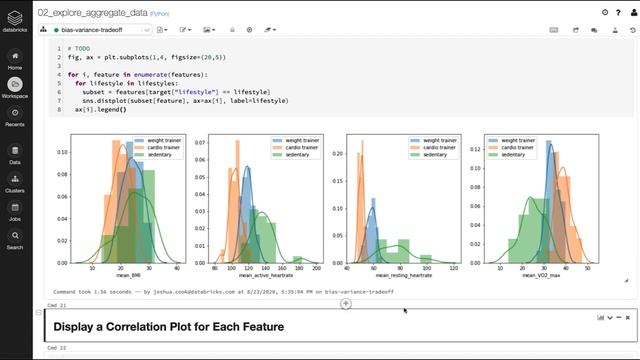Screen dimensions: 640x360
Task: Click the lock permissions icon in toolbar
Action: coord(232,30)
